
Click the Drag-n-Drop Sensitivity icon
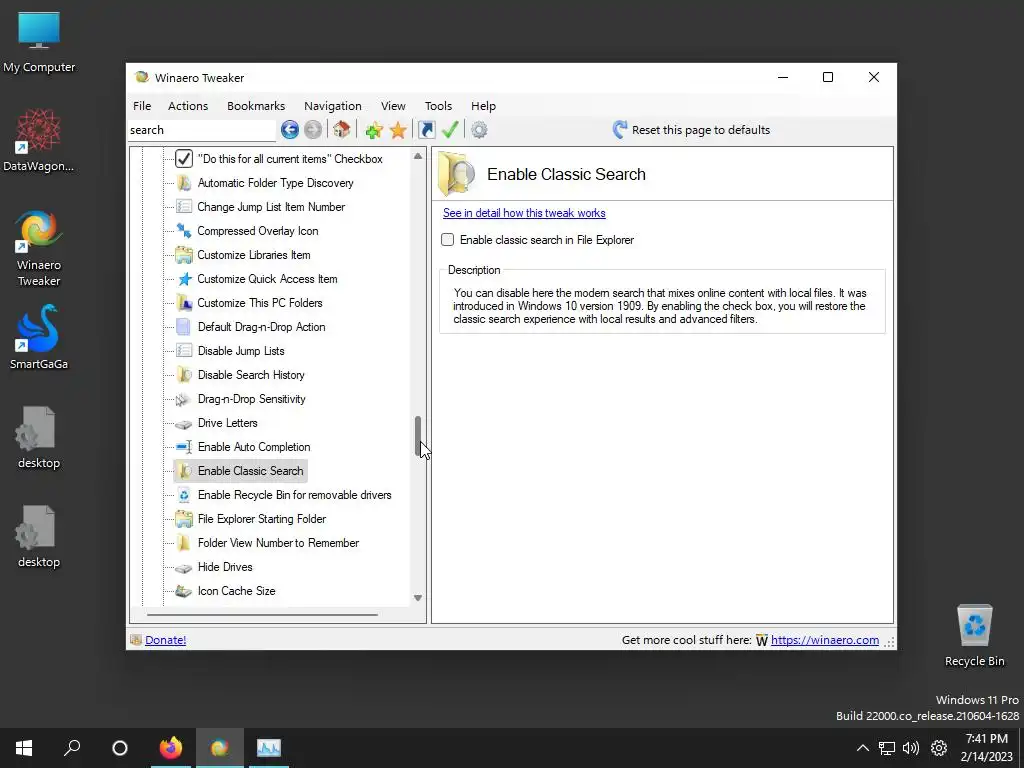coord(184,399)
